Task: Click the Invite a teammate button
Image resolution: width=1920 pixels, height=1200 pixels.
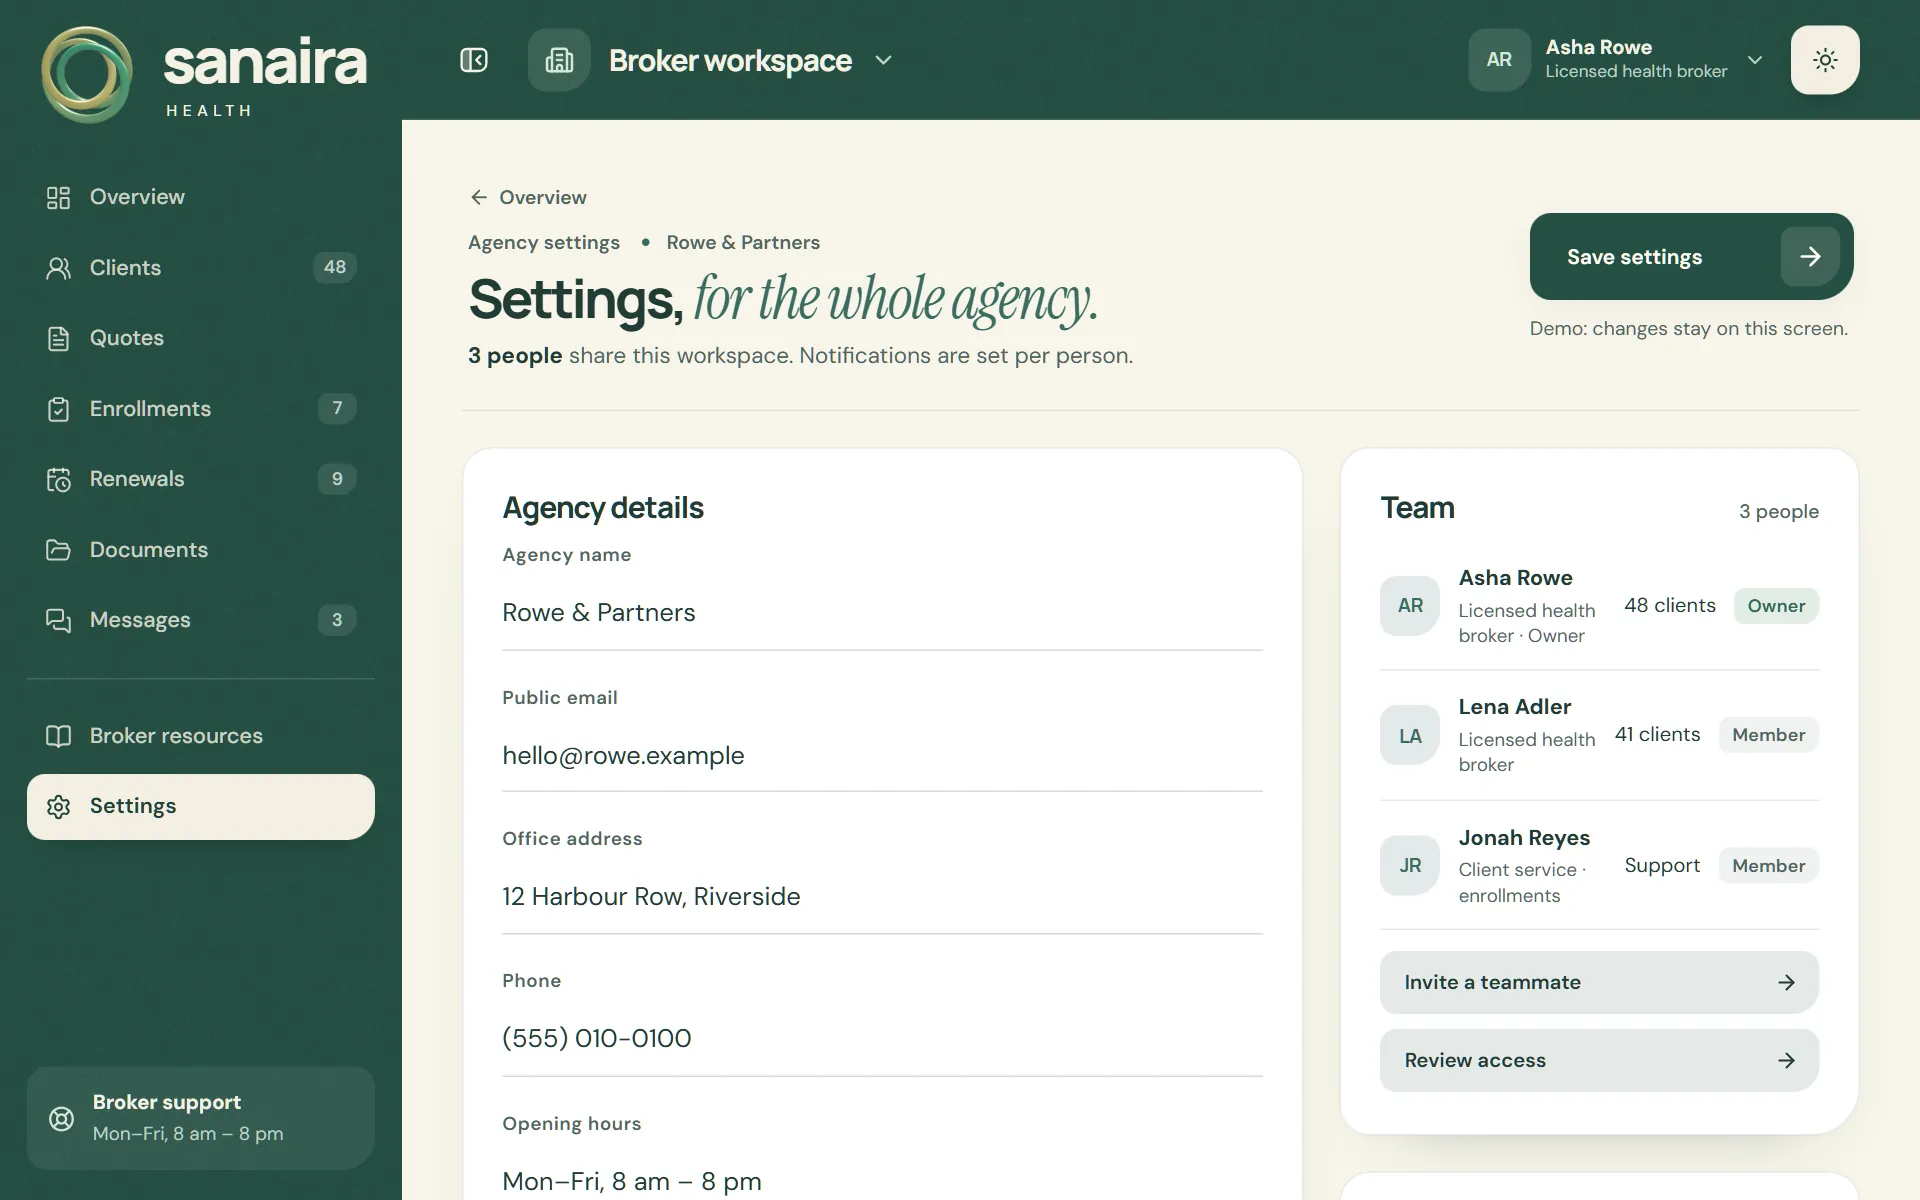Action: click(x=1599, y=982)
